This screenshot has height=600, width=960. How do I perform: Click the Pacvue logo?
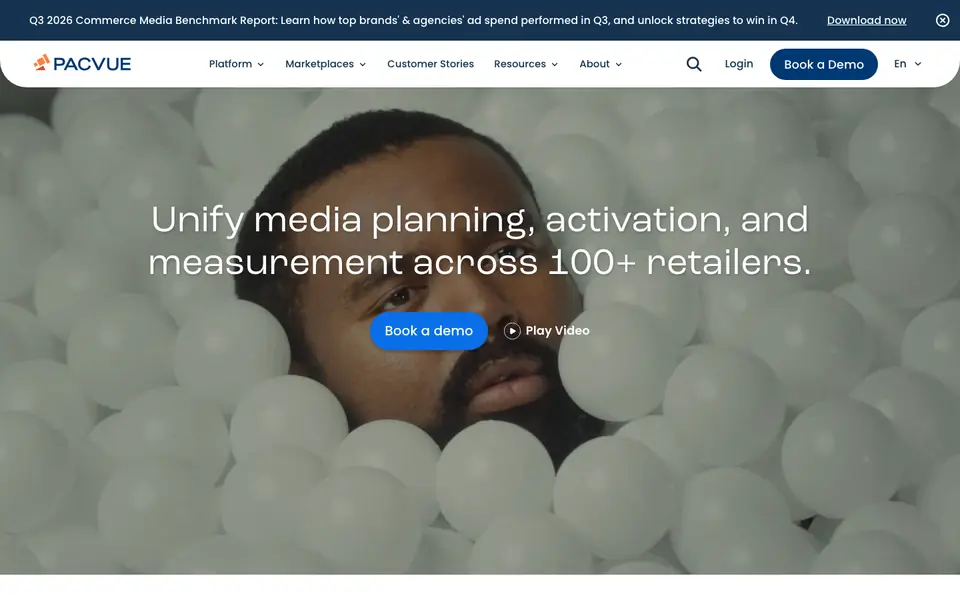(82, 63)
